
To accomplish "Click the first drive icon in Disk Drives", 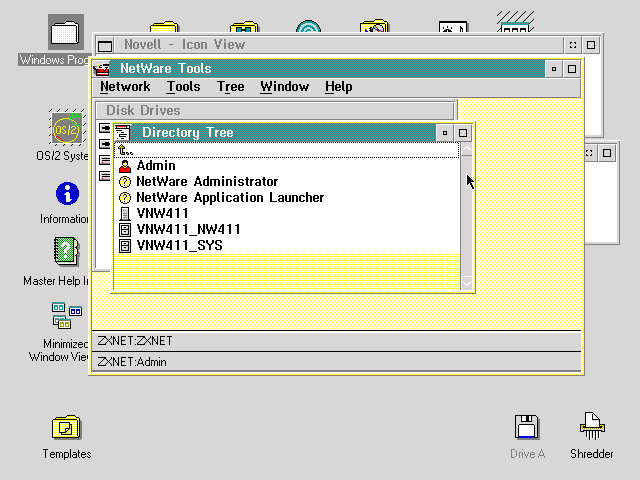I will coord(104,128).
